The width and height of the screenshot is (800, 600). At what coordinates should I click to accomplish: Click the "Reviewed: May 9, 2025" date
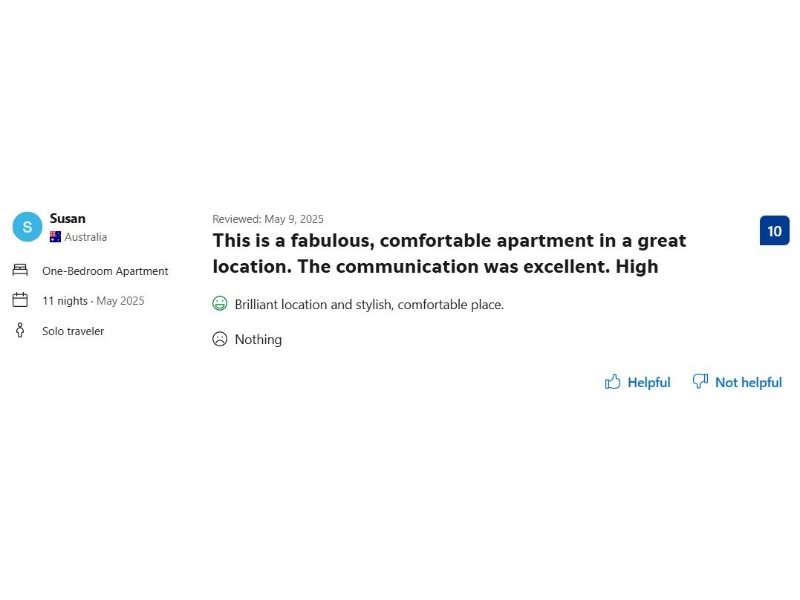point(268,219)
